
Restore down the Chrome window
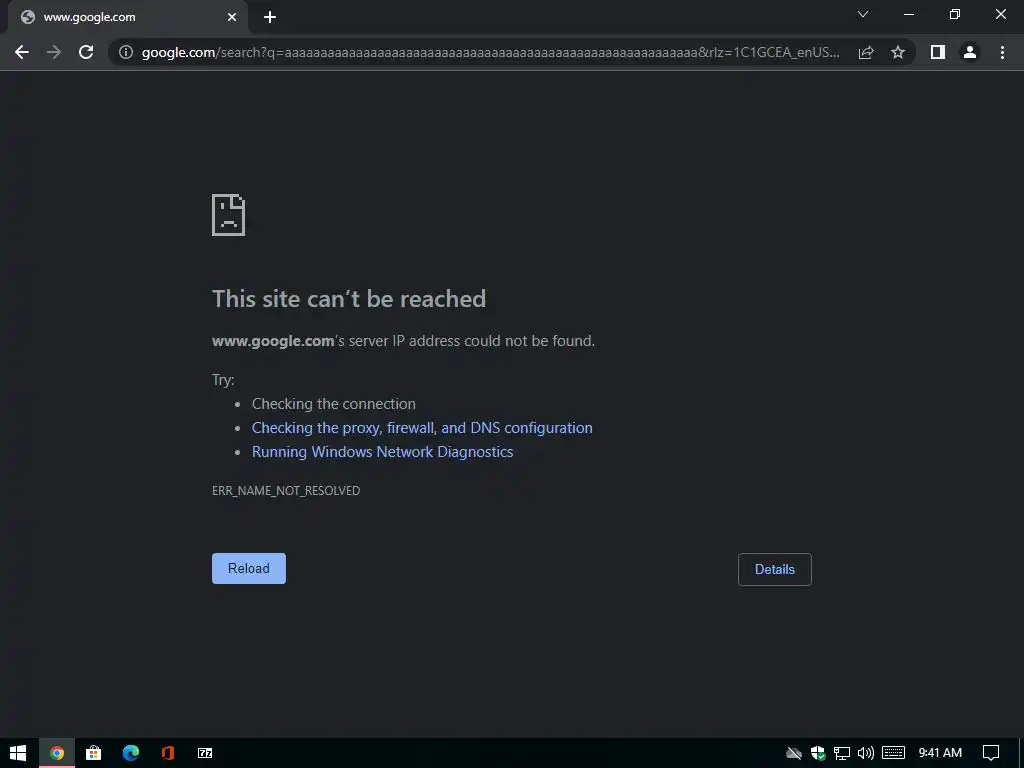point(955,14)
